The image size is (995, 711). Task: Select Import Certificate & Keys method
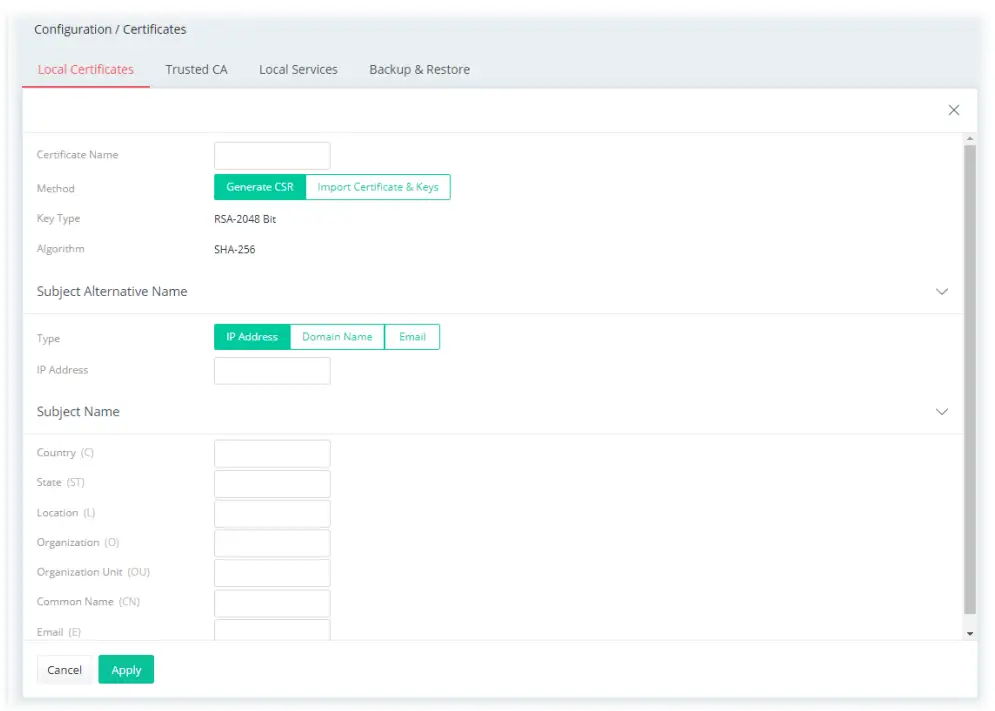click(x=379, y=187)
